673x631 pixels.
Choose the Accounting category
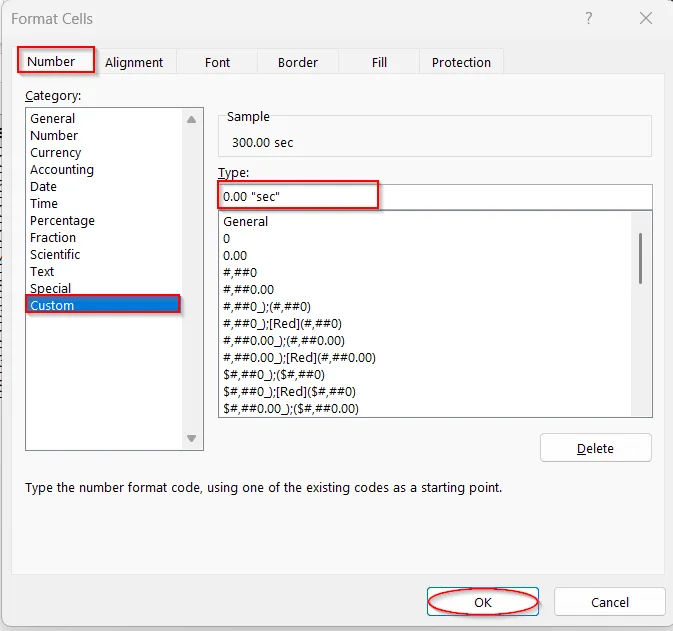104,170
